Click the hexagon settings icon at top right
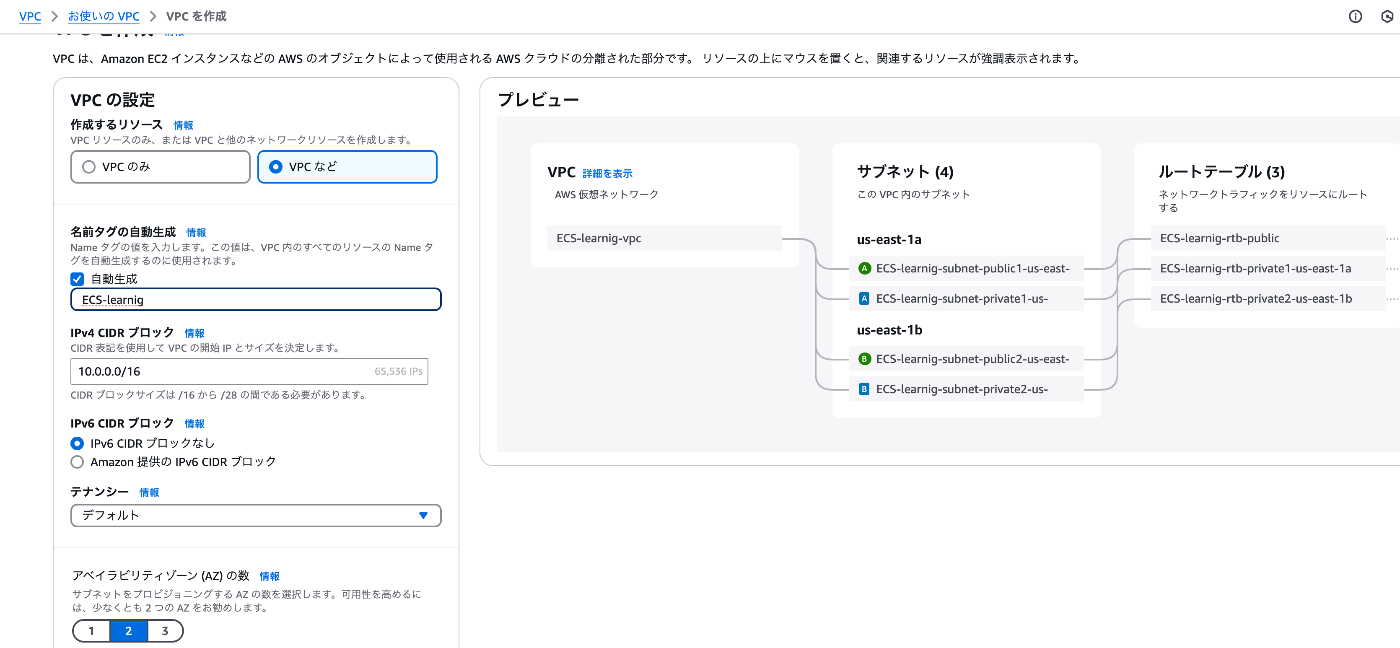Image resolution: width=1400 pixels, height=648 pixels. click(x=1388, y=16)
